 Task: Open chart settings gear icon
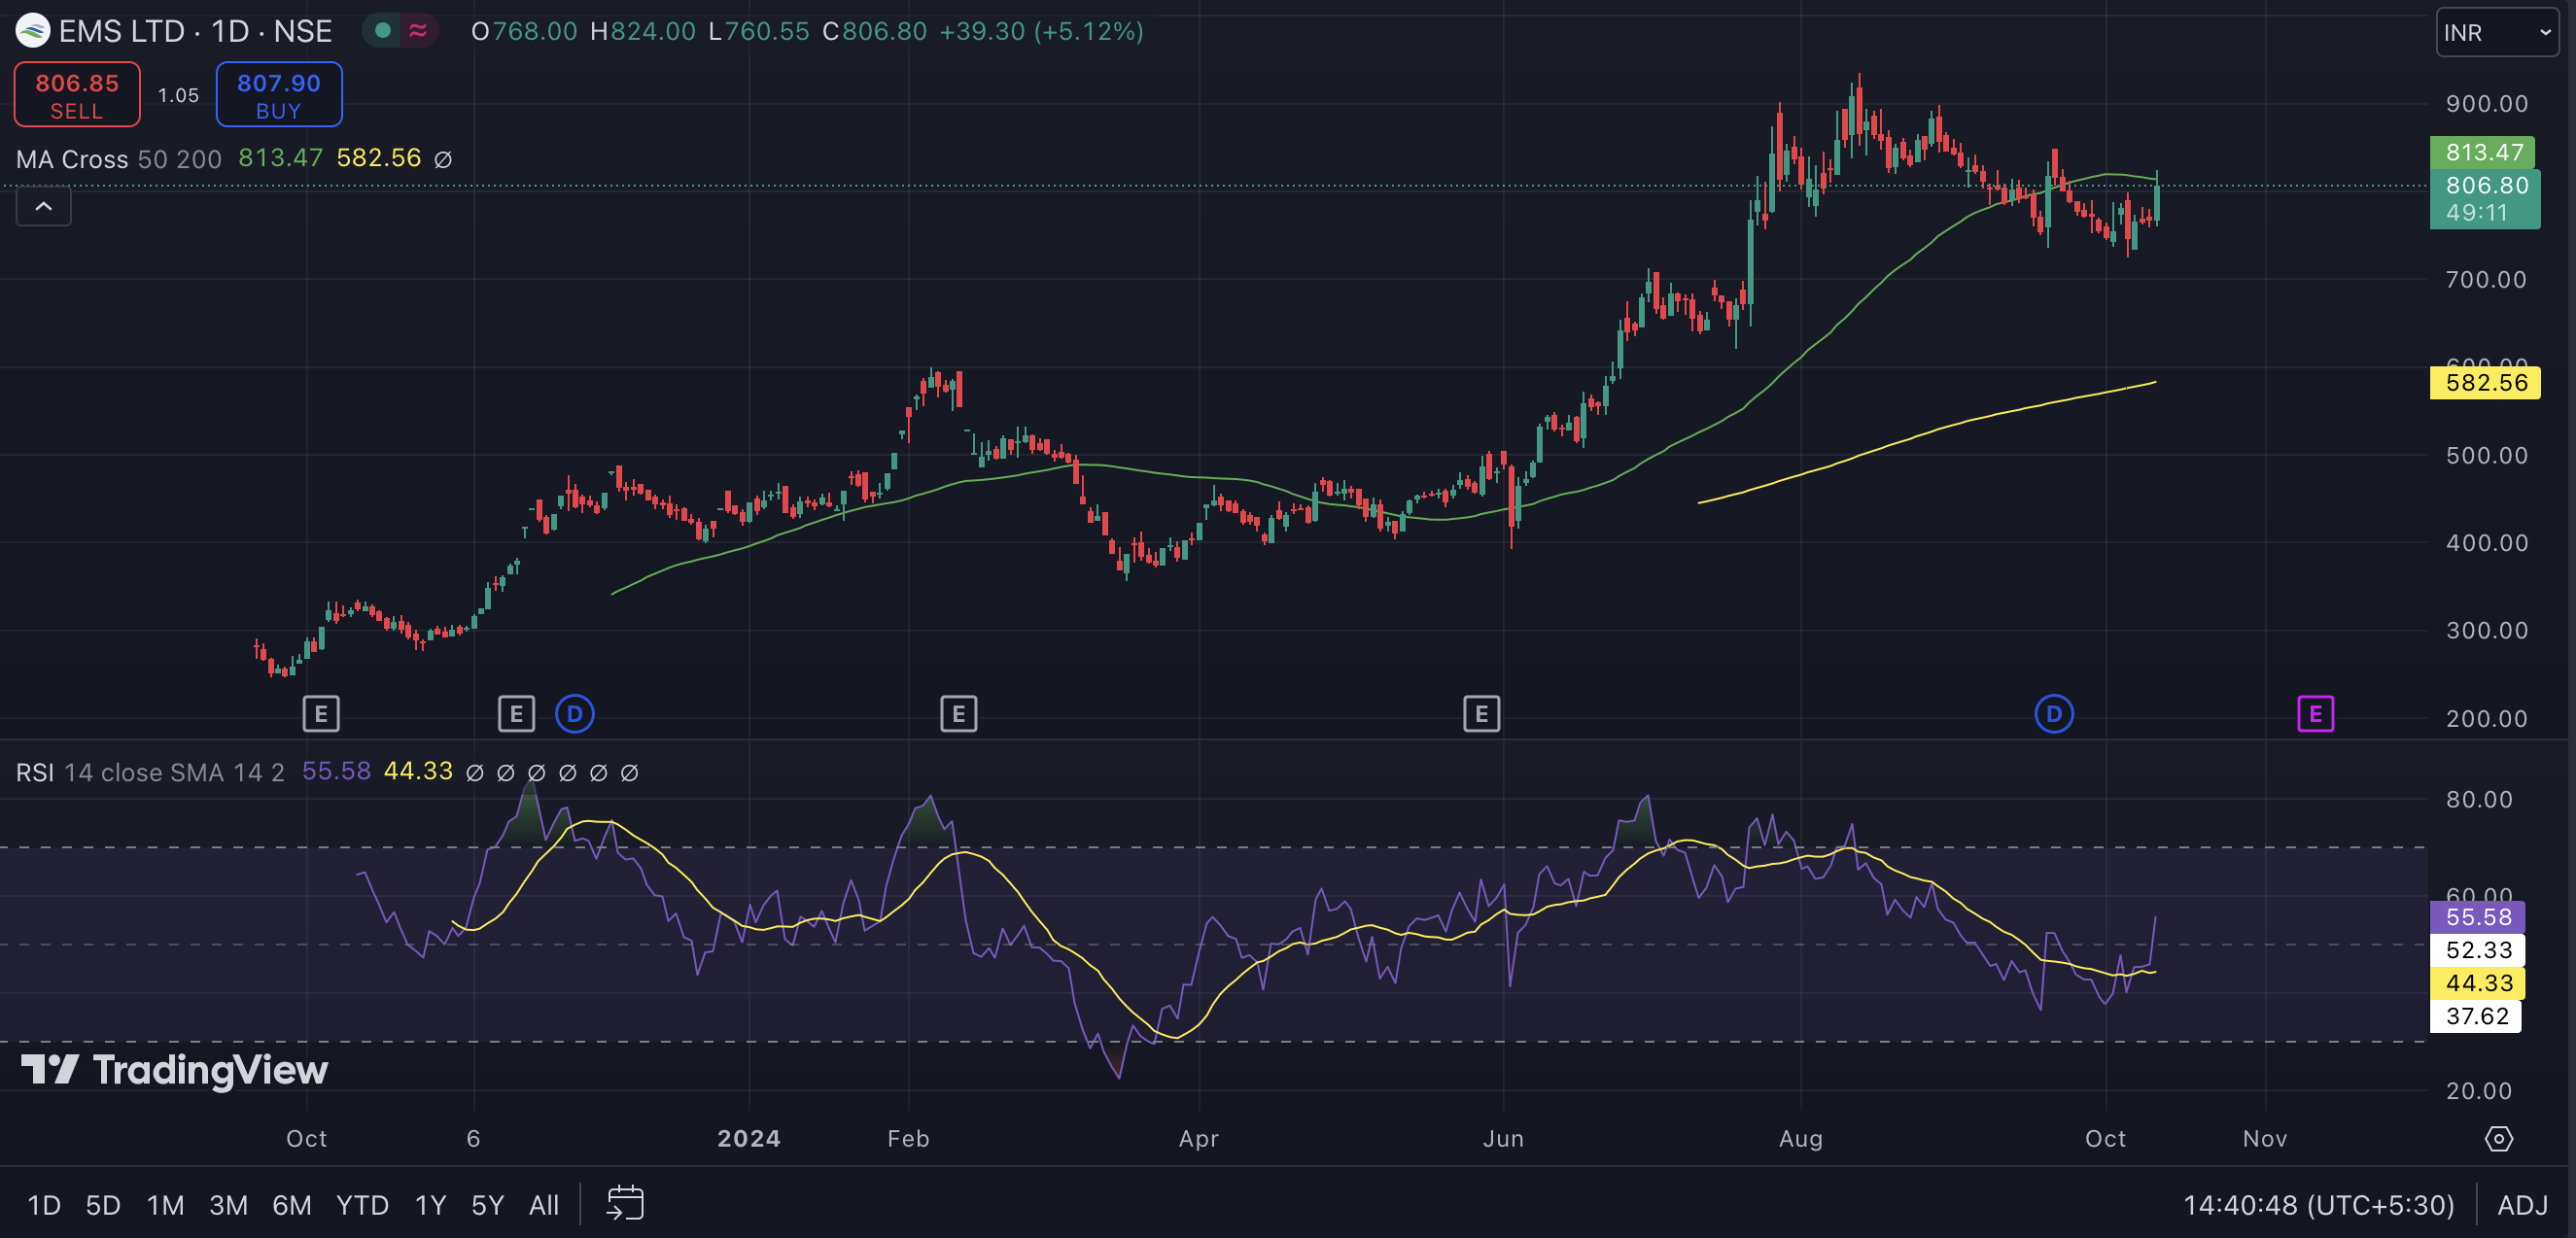(2498, 1138)
